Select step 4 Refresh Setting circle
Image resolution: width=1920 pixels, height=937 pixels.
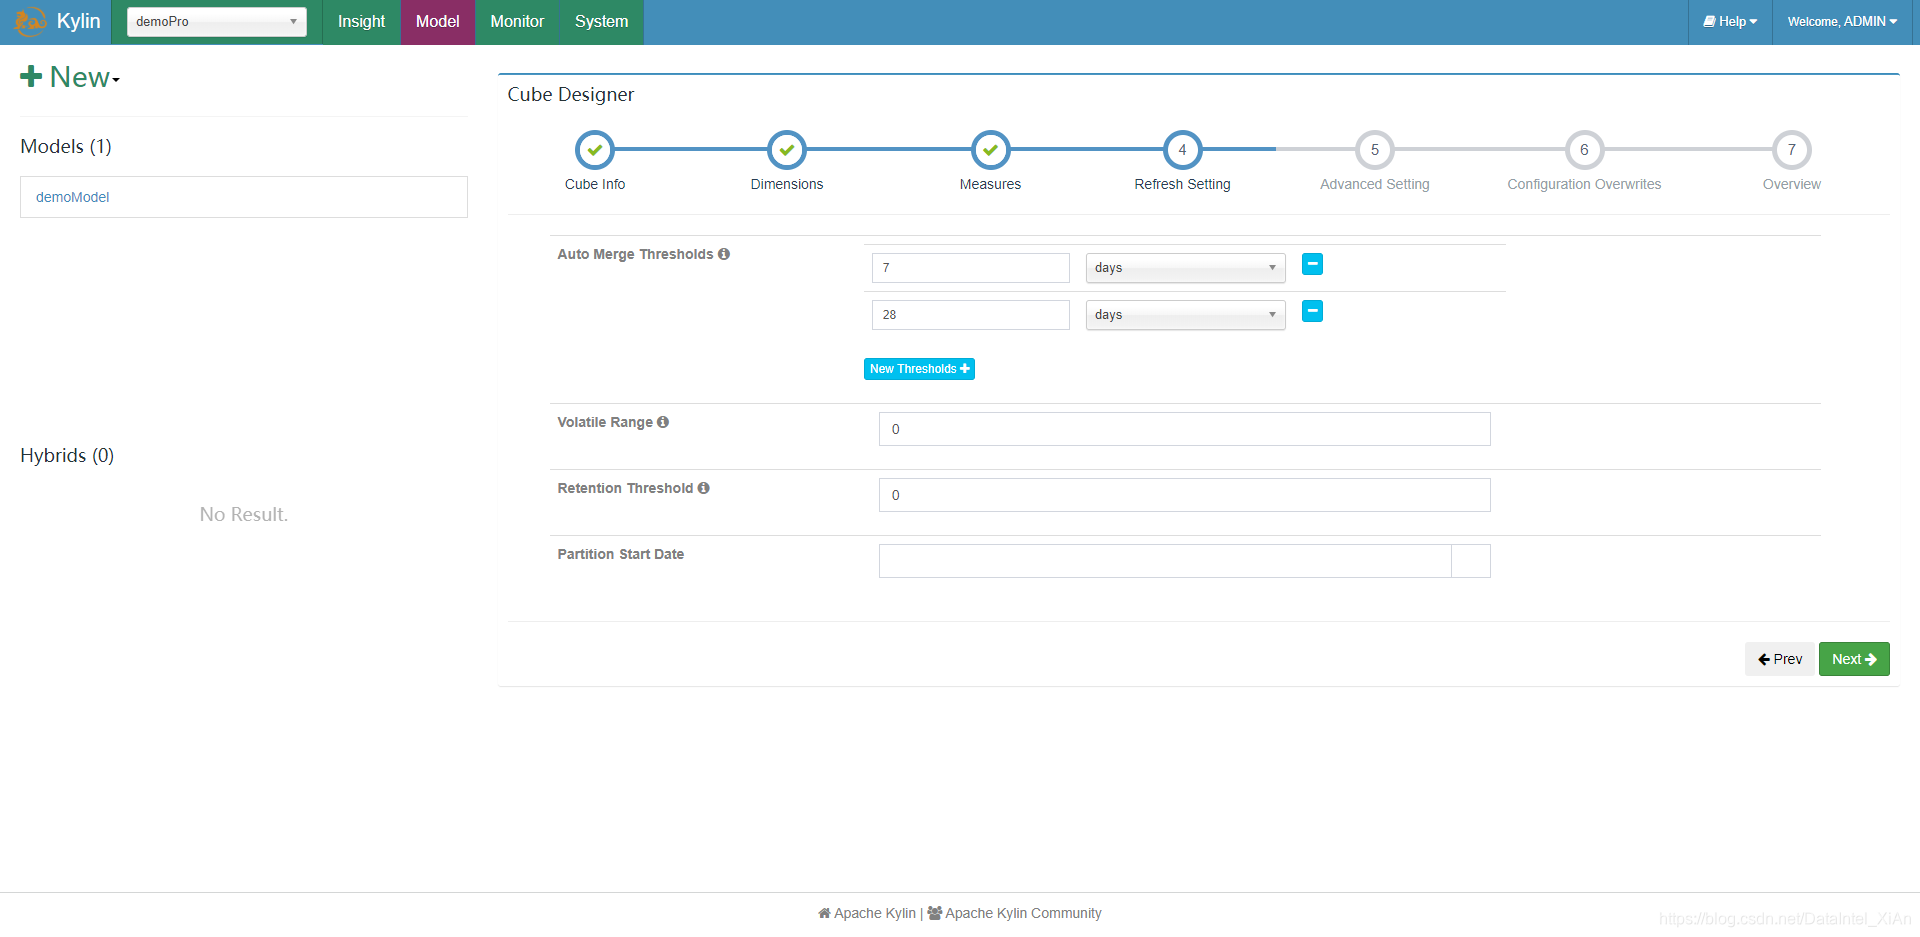click(1182, 150)
